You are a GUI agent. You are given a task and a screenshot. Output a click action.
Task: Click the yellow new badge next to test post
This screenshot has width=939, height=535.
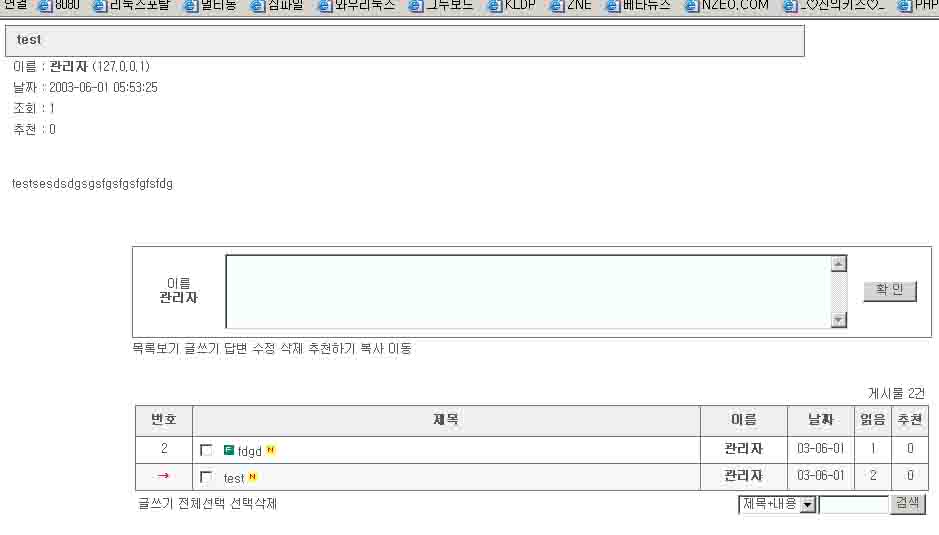253,477
